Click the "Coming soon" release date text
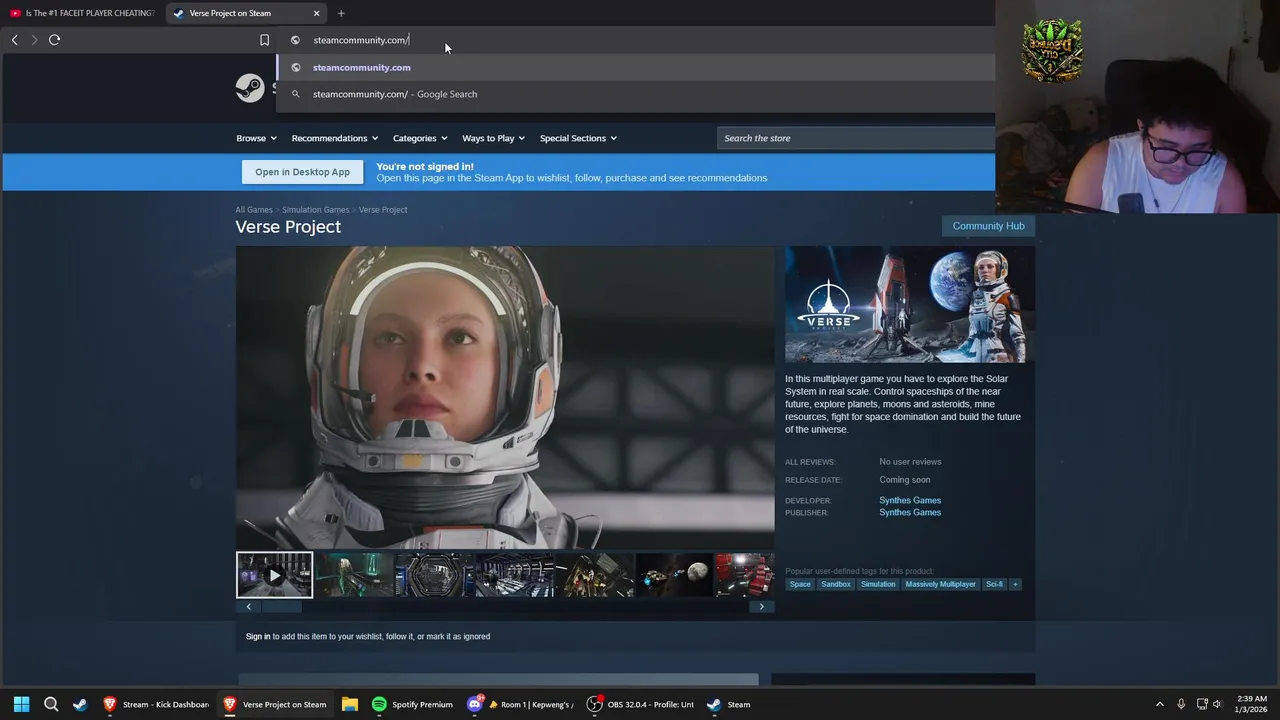The height and width of the screenshot is (720, 1280). [904, 480]
